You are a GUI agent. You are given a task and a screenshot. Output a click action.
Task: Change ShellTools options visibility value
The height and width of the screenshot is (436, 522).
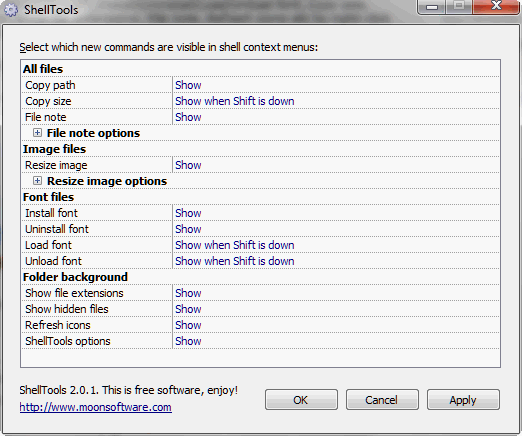(x=336, y=341)
